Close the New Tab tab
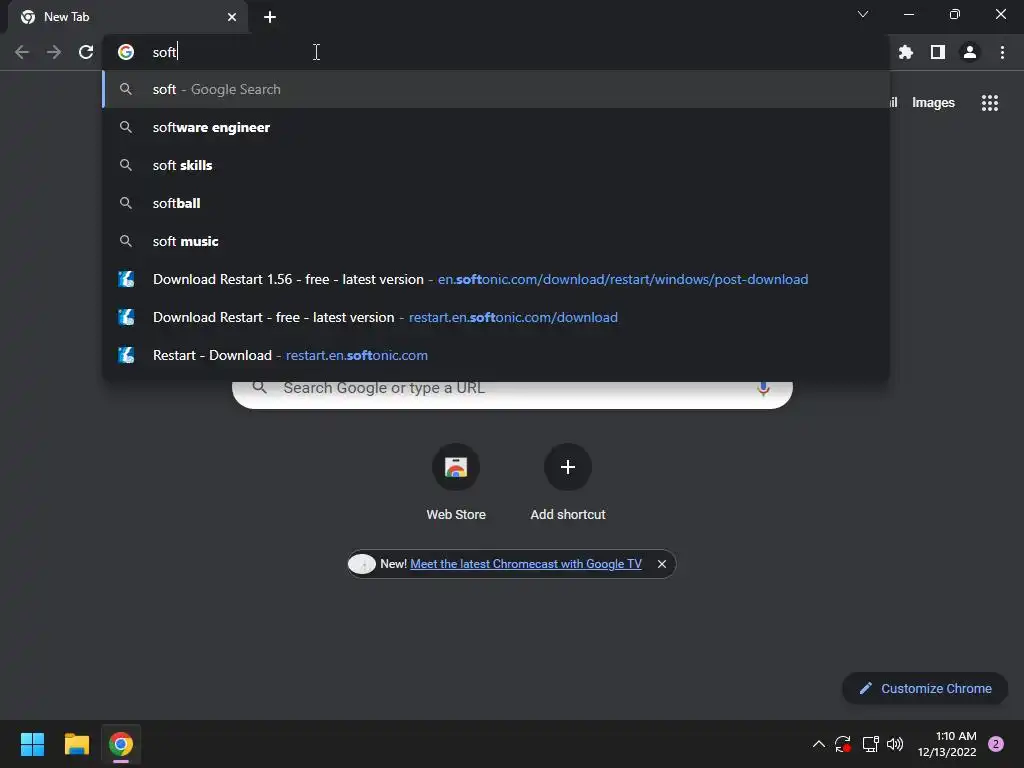Screen dimensions: 1024x768 point(232,17)
